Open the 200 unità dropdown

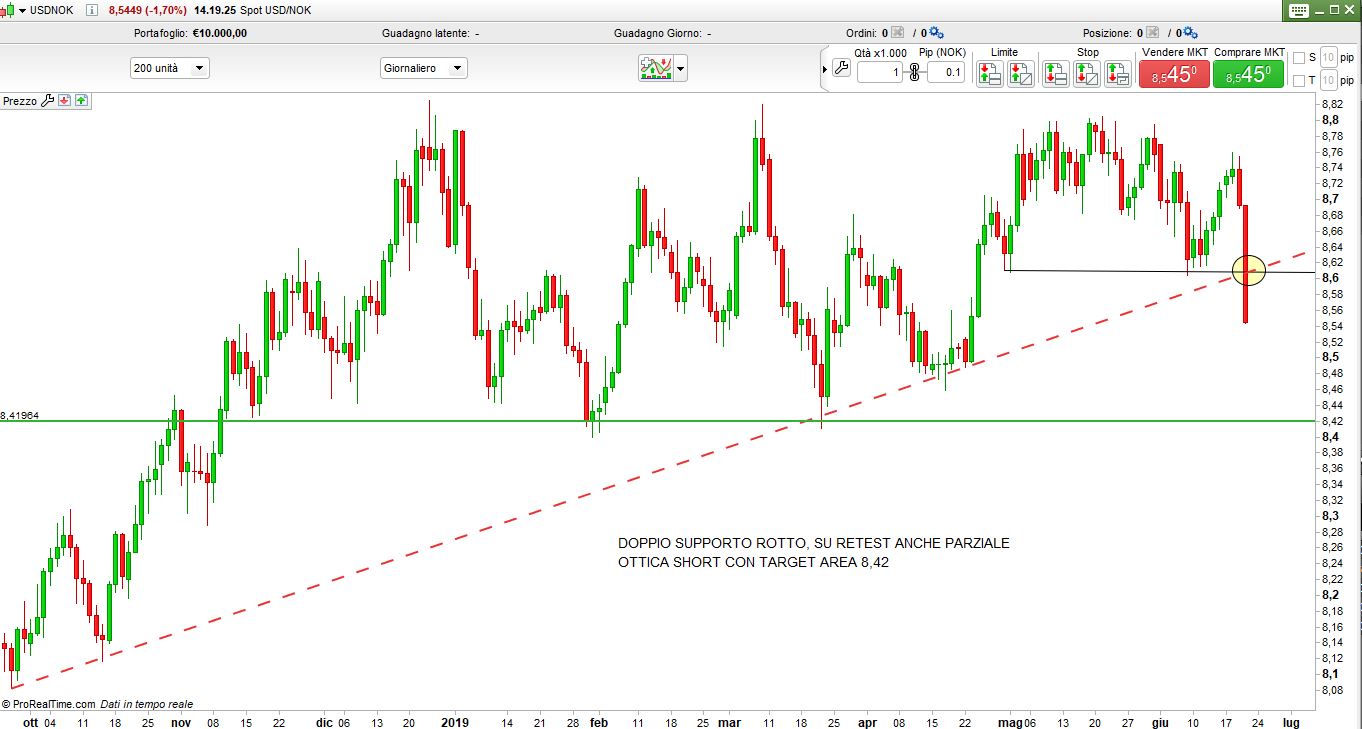[x=169, y=69]
